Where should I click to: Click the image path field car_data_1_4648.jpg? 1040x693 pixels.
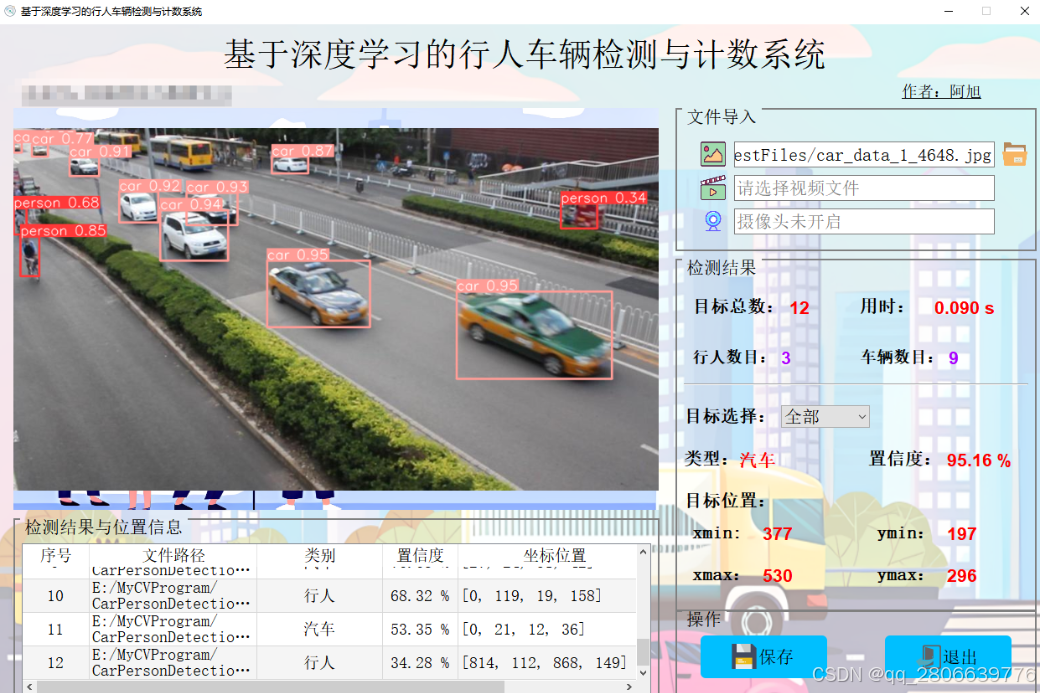click(x=864, y=155)
